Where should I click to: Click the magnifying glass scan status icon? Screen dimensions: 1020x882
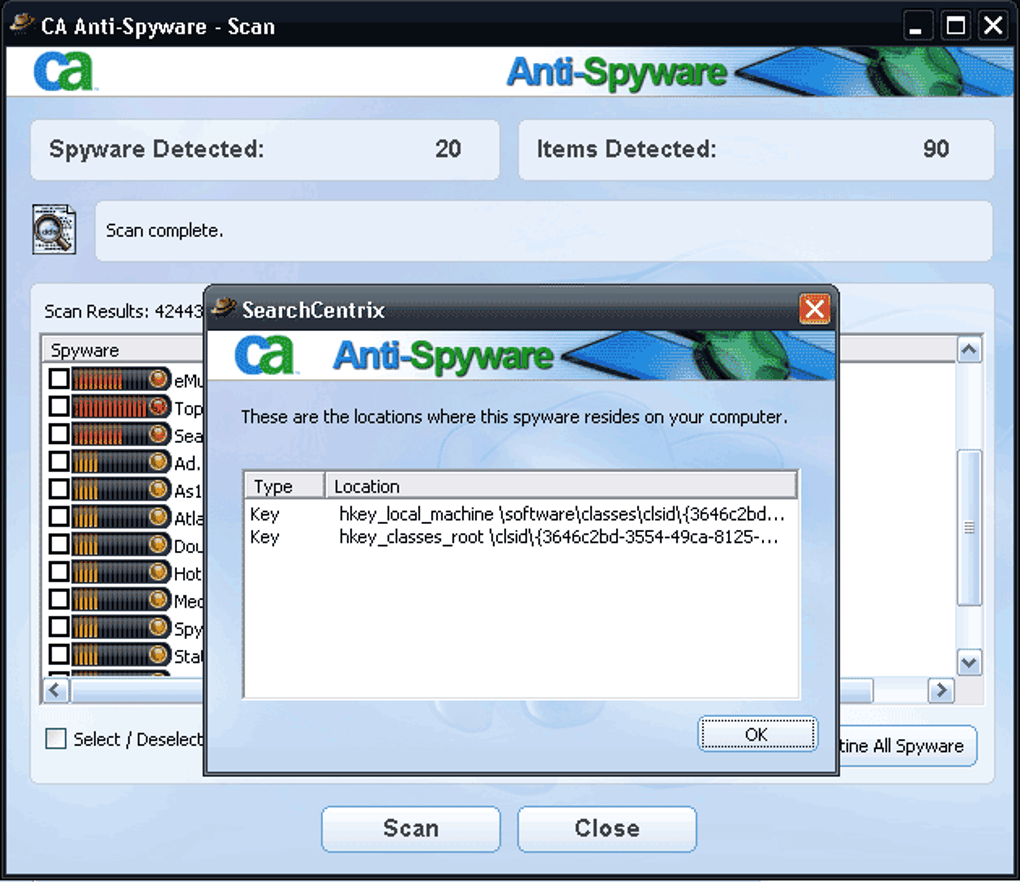point(53,229)
